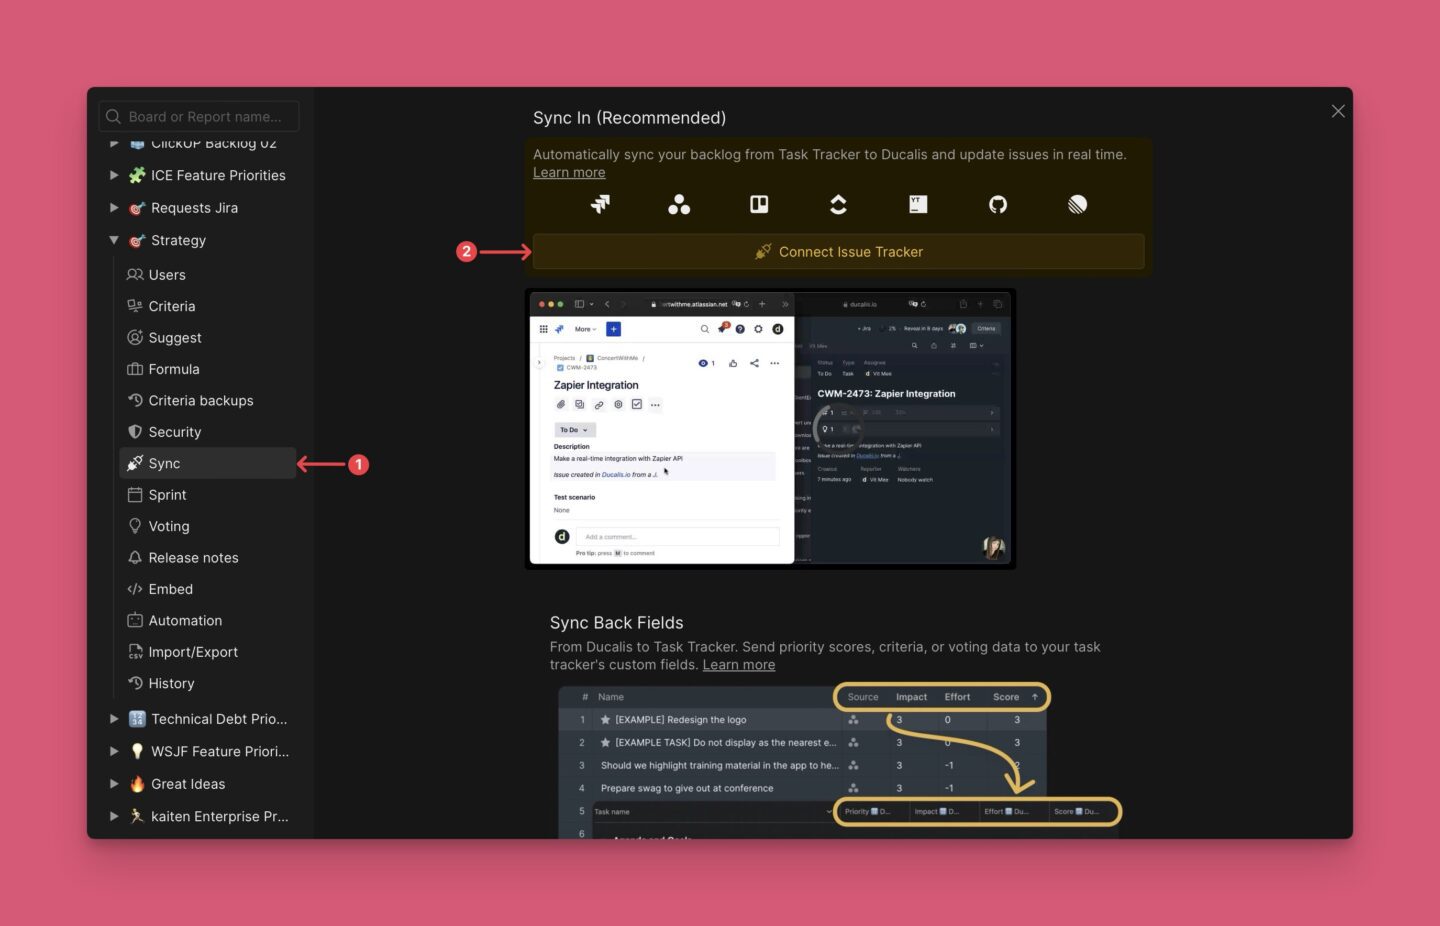The width and height of the screenshot is (1440, 926).
Task: Click the clock icon next to History
Action: [135, 683]
